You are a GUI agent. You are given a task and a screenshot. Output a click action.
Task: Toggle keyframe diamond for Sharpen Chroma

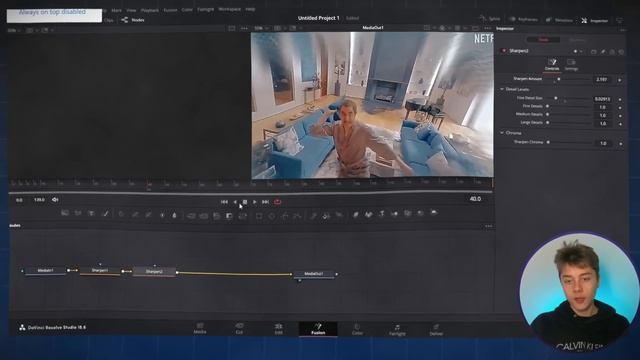click(x=620, y=144)
